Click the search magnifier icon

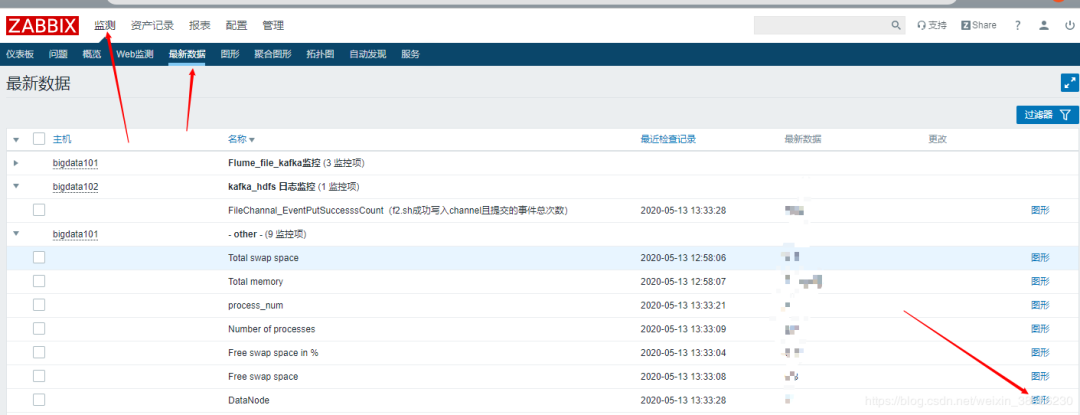click(896, 25)
